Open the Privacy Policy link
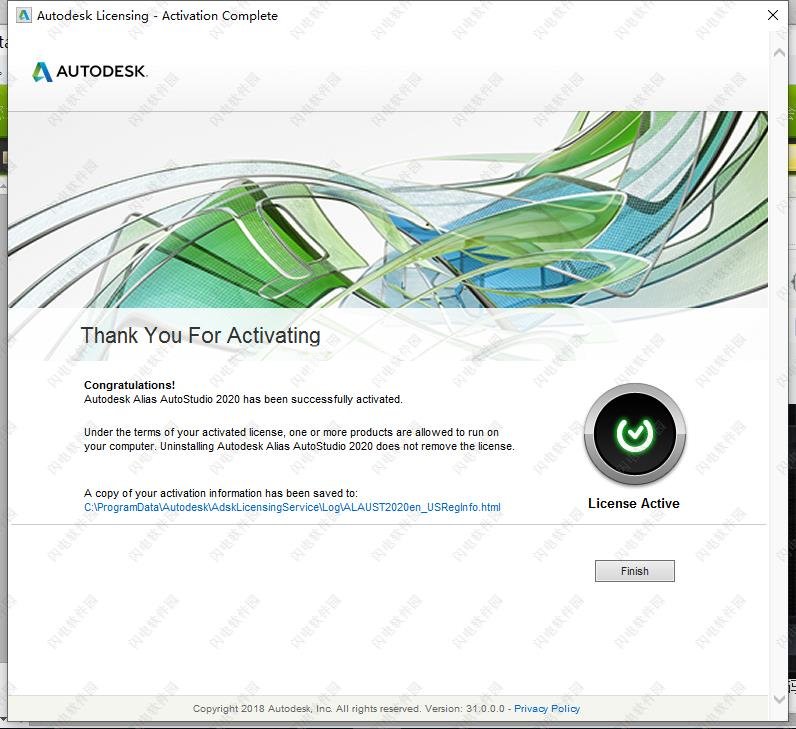Image resolution: width=796 pixels, height=729 pixels. pyautogui.click(x=547, y=708)
